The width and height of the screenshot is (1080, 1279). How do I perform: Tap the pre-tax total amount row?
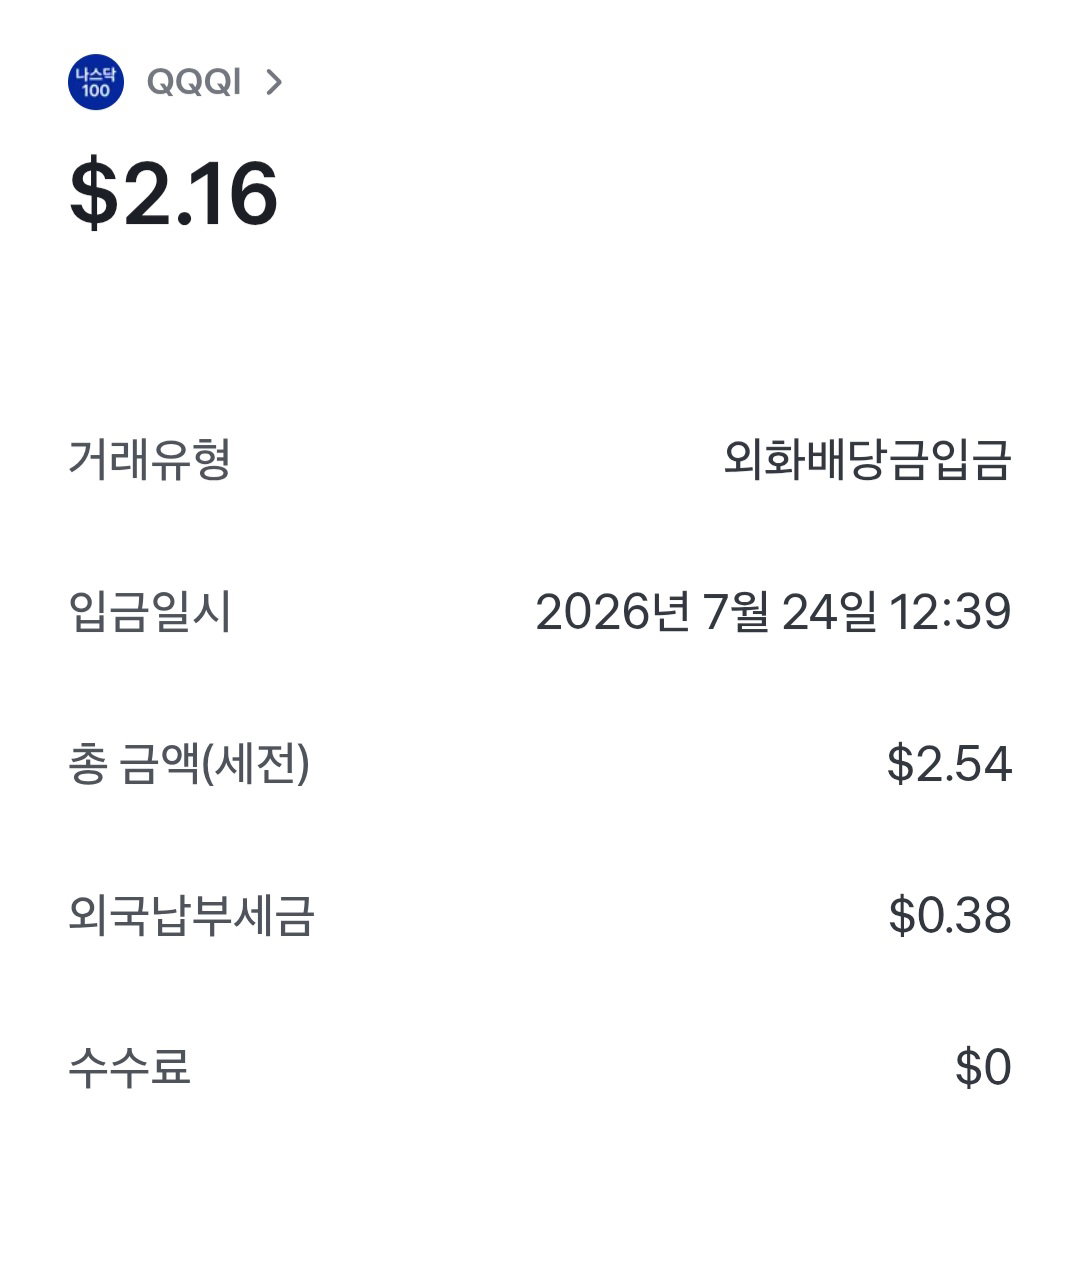[x=540, y=764]
